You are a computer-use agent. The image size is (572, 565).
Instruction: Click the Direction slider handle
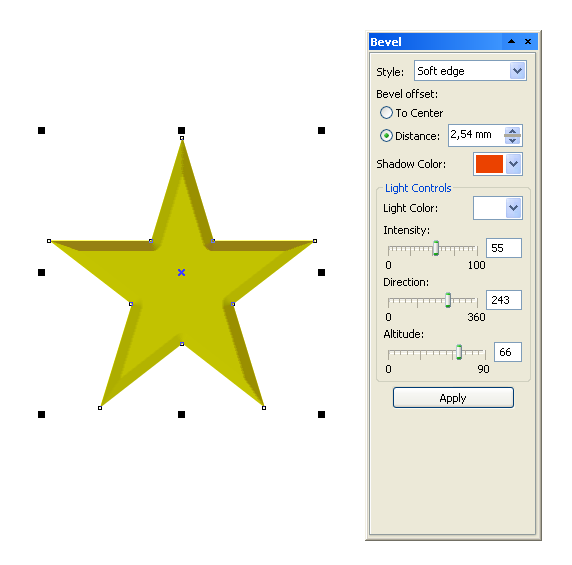pyautogui.click(x=448, y=300)
